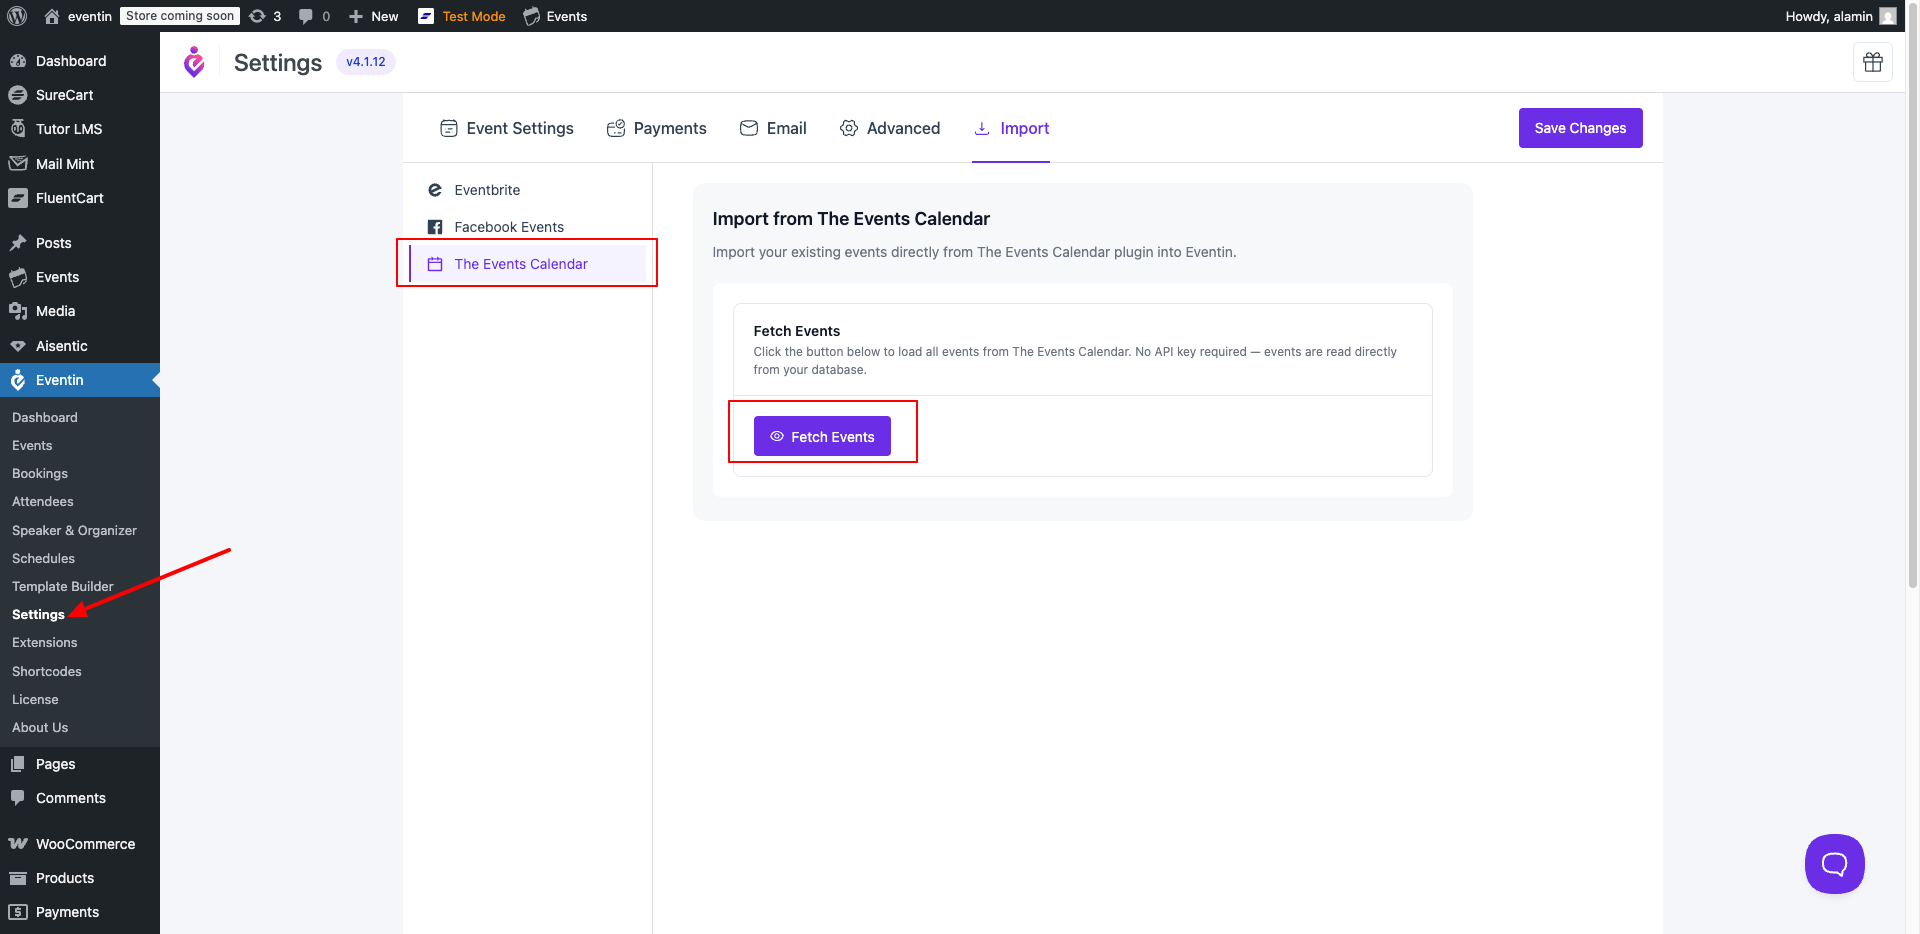Click the Products icon in sidebar

point(18,878)
